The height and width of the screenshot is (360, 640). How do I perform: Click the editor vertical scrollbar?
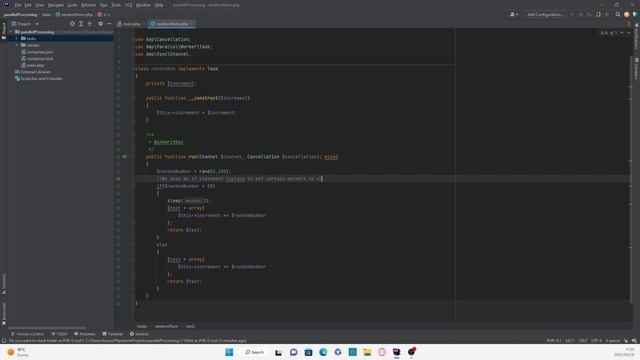632,180
